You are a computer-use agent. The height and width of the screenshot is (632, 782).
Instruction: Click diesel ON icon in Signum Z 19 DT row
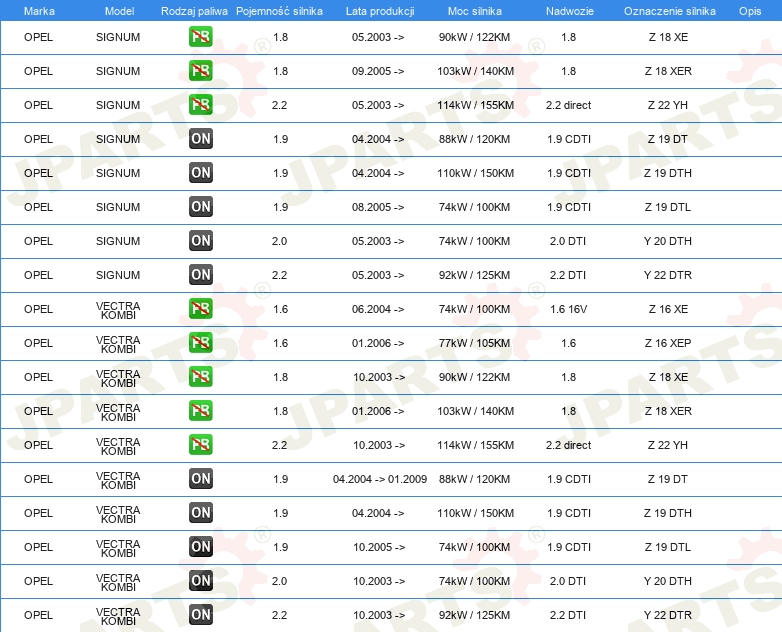click(200, 139)
